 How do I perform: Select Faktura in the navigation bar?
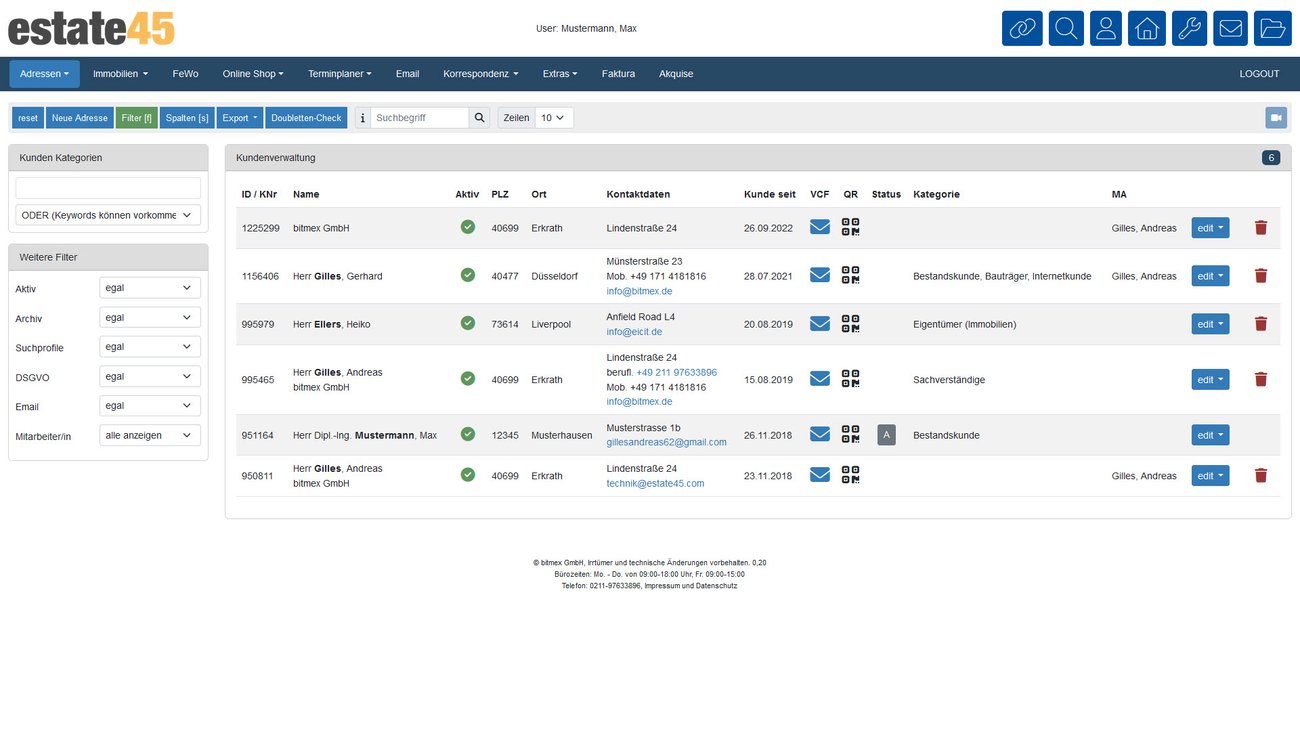[618, 74]
